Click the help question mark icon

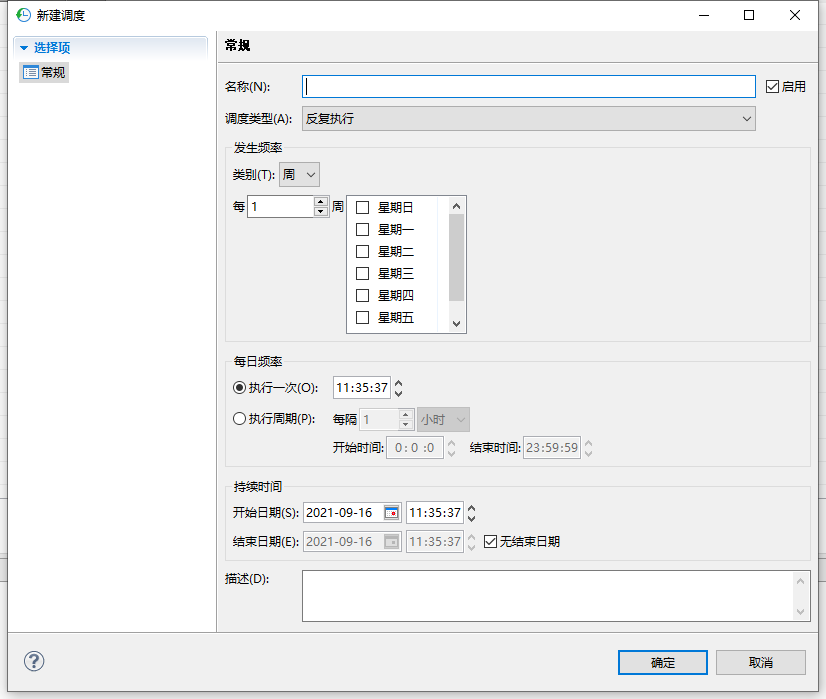(x=34, y=661)
